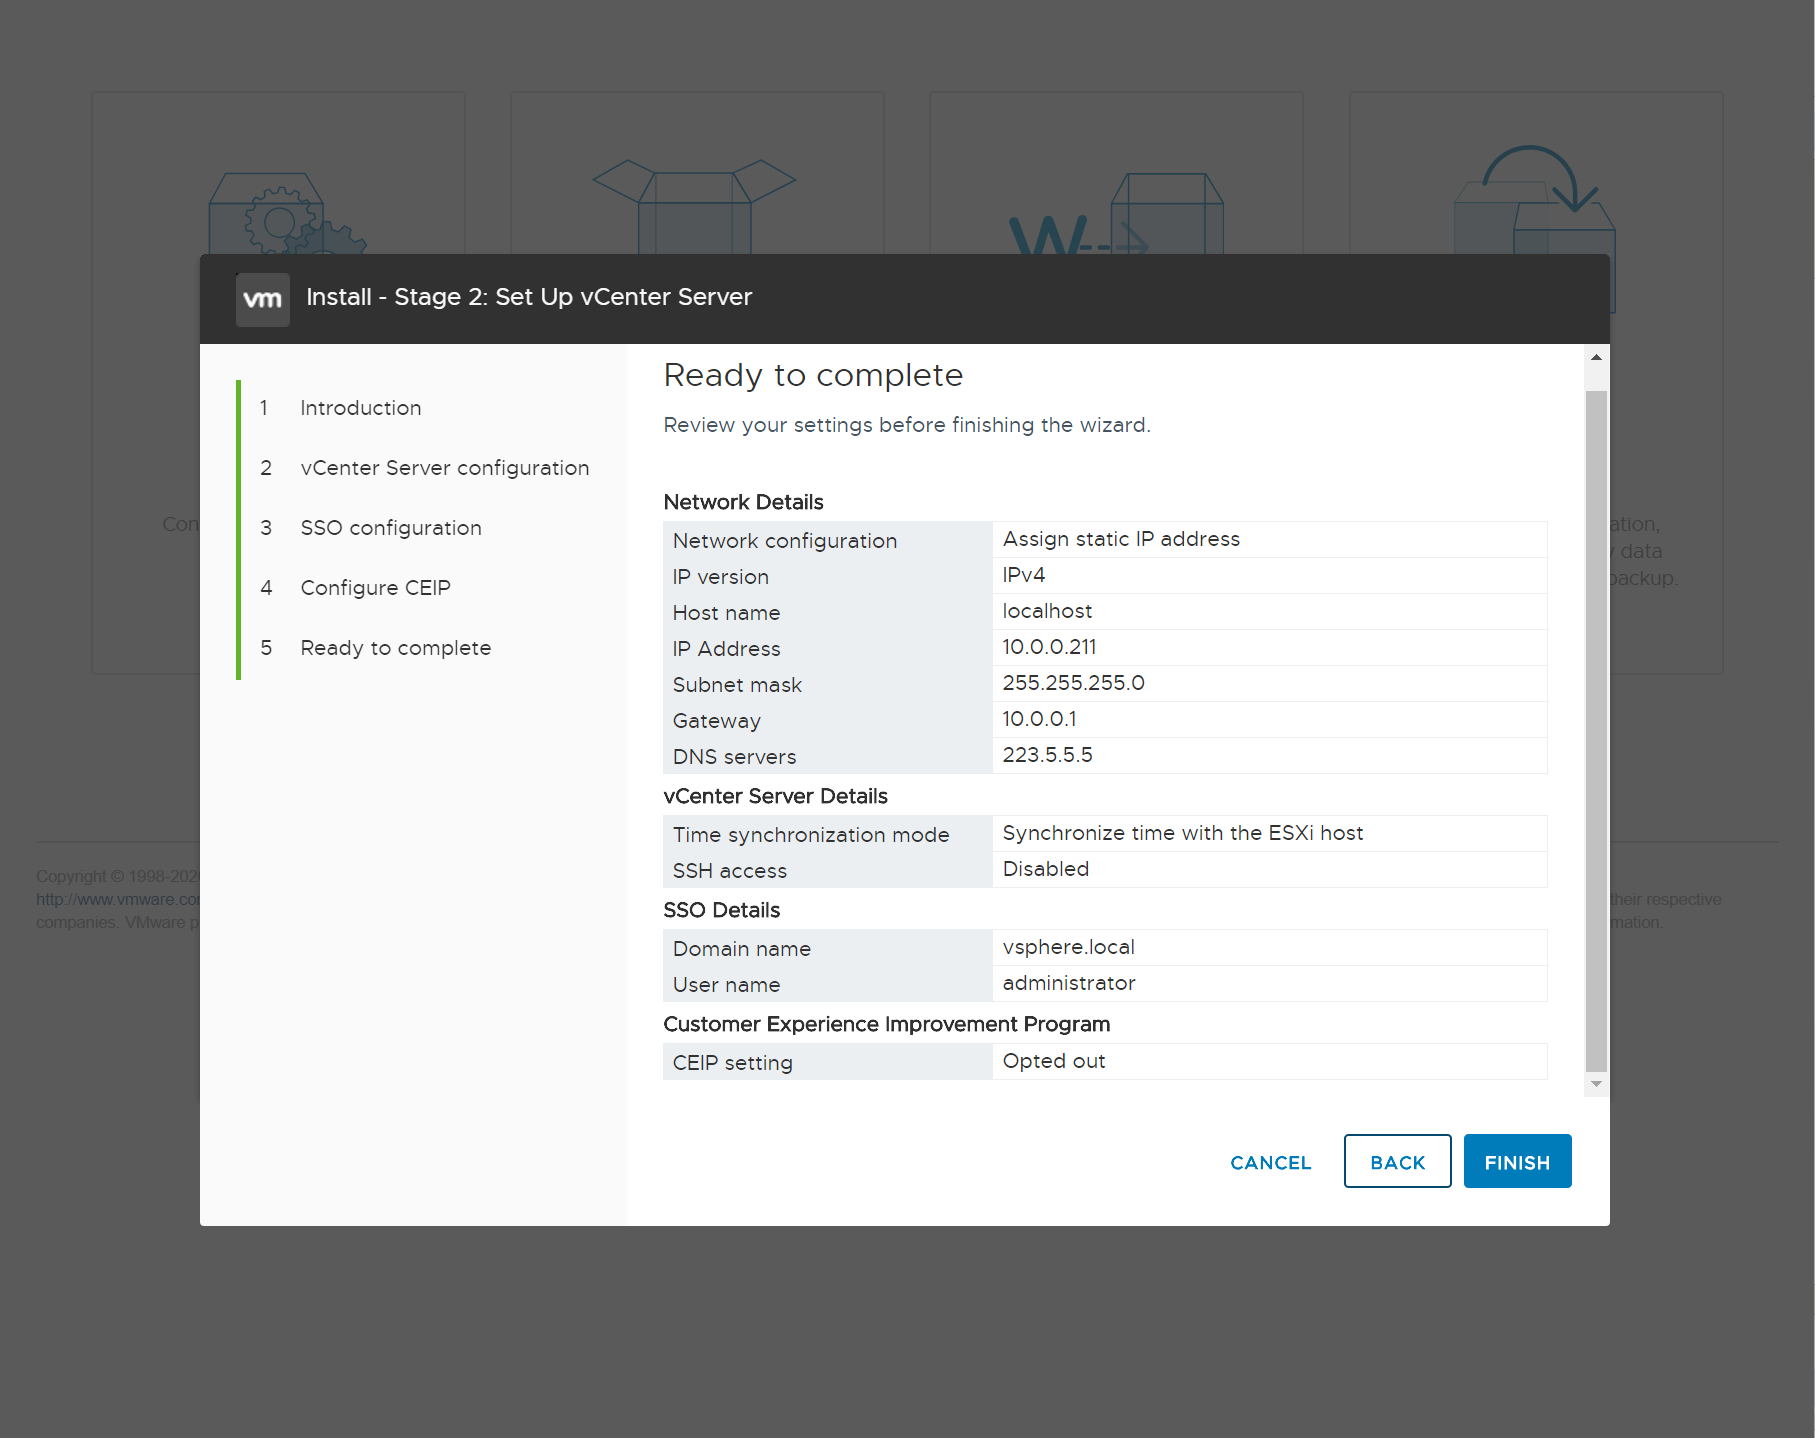The image size is (1815, 1438).
Task: Click the IPv4 value
Action: coord(1024,575)
